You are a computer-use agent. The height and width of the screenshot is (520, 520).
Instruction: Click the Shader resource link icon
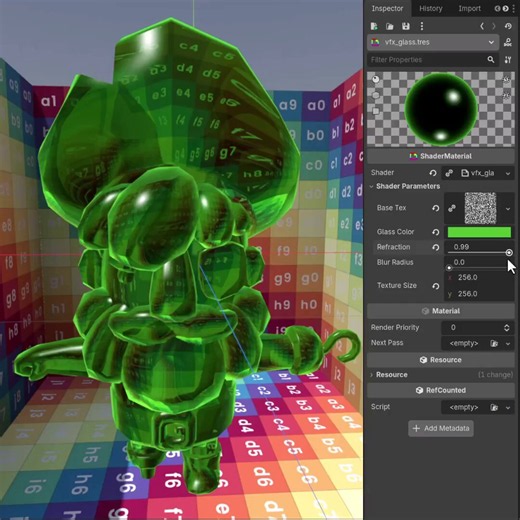(449, 173)
